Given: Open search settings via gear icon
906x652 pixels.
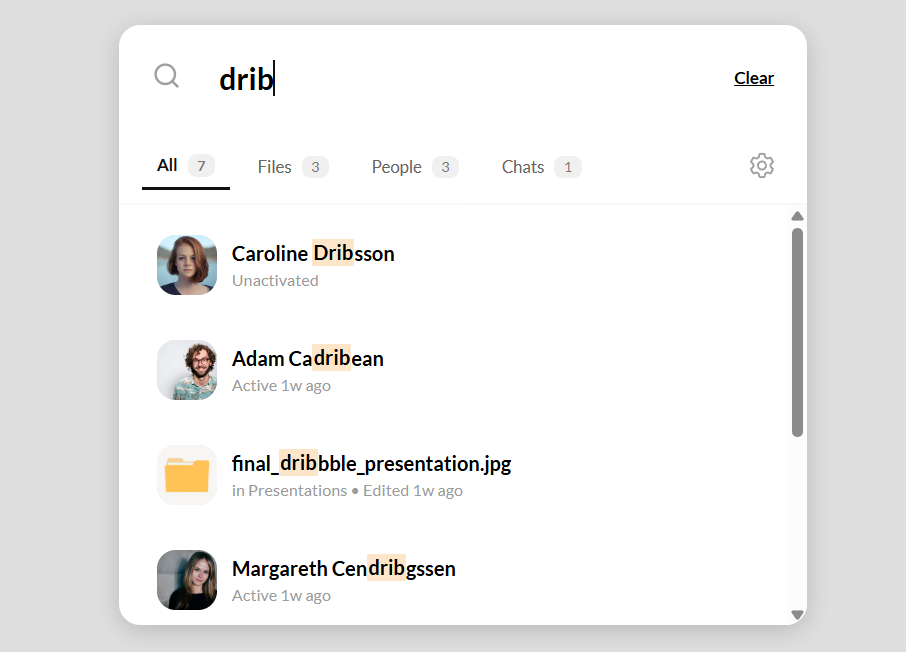Looking at the screenshot, I should [x=761, y=166].
